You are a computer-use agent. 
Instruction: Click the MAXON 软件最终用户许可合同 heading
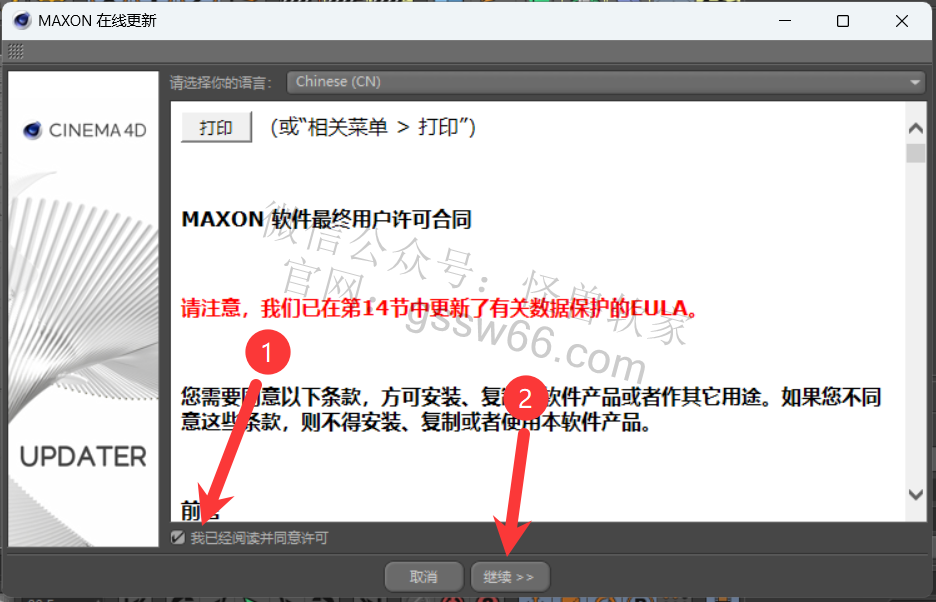[x=327, y=219]
